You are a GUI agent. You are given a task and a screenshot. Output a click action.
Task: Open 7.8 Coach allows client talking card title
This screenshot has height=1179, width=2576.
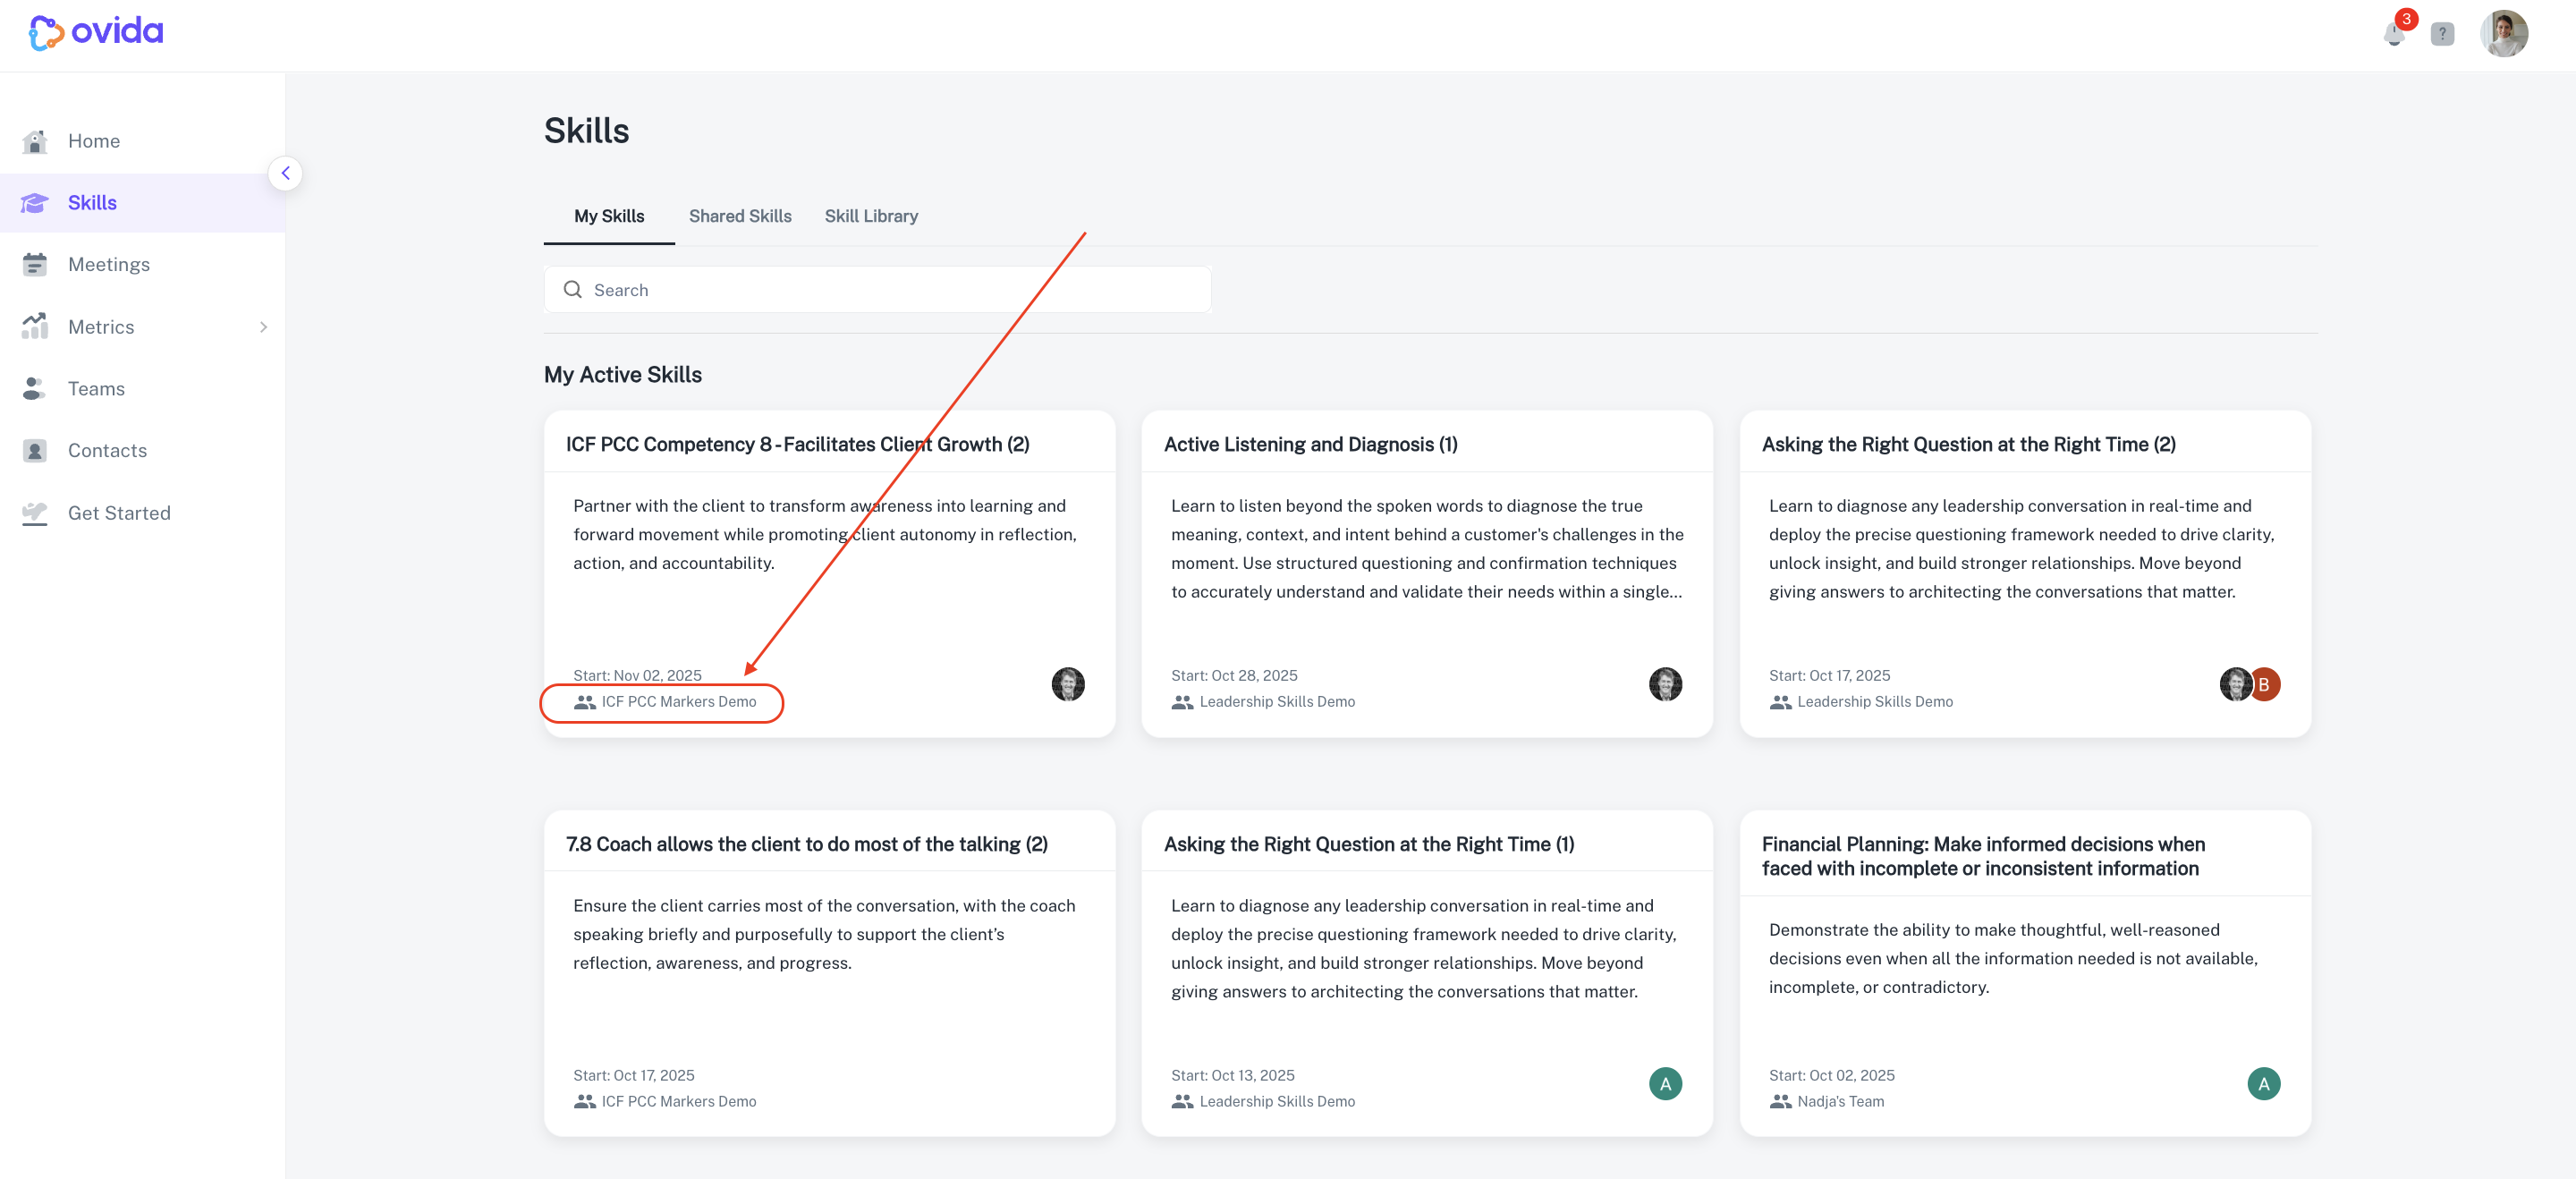(x=806, y=844)
